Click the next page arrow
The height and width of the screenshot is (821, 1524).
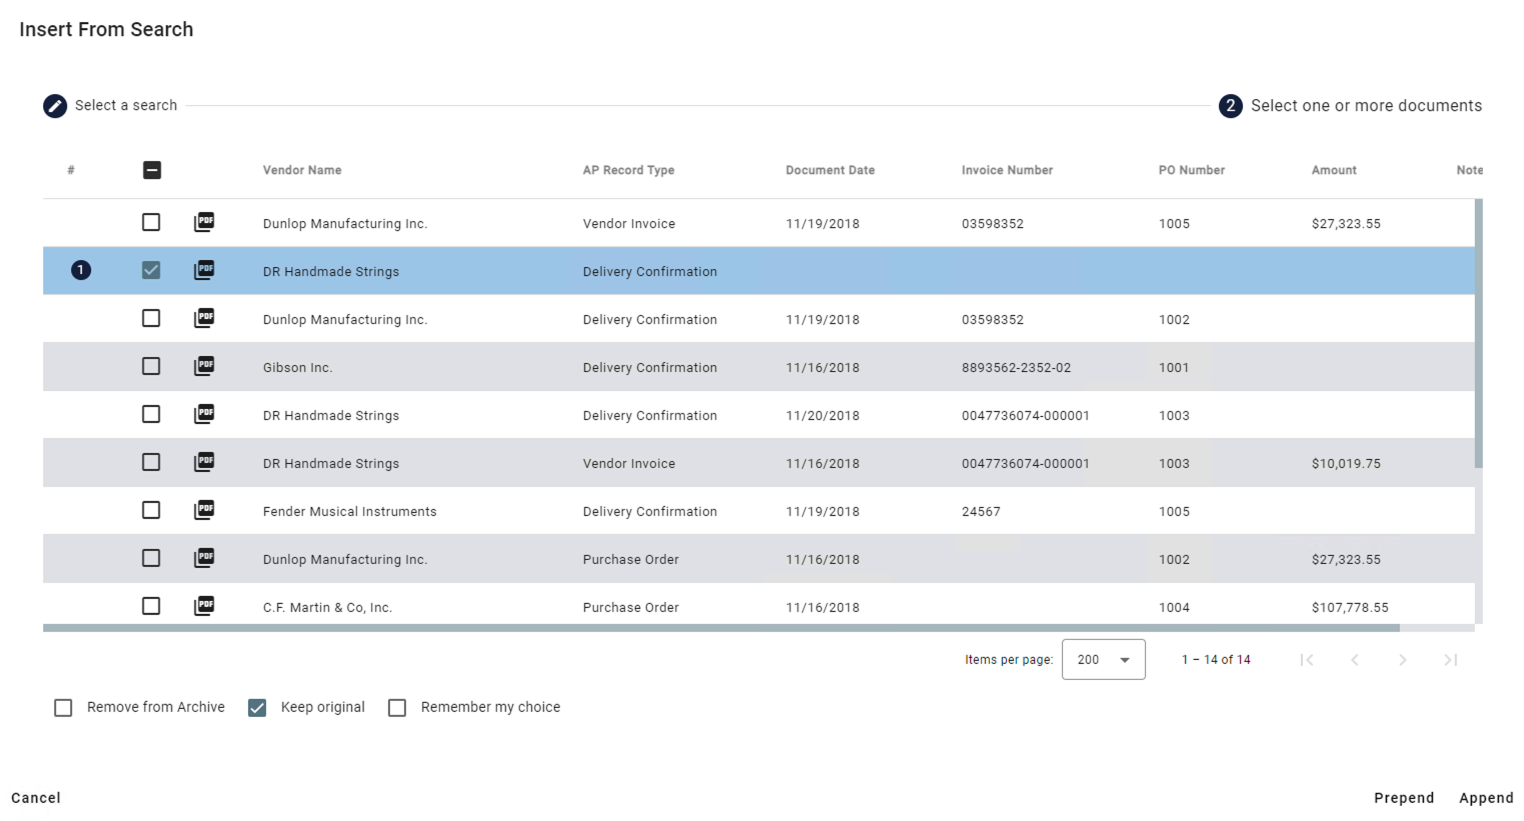coord(1402,659)
